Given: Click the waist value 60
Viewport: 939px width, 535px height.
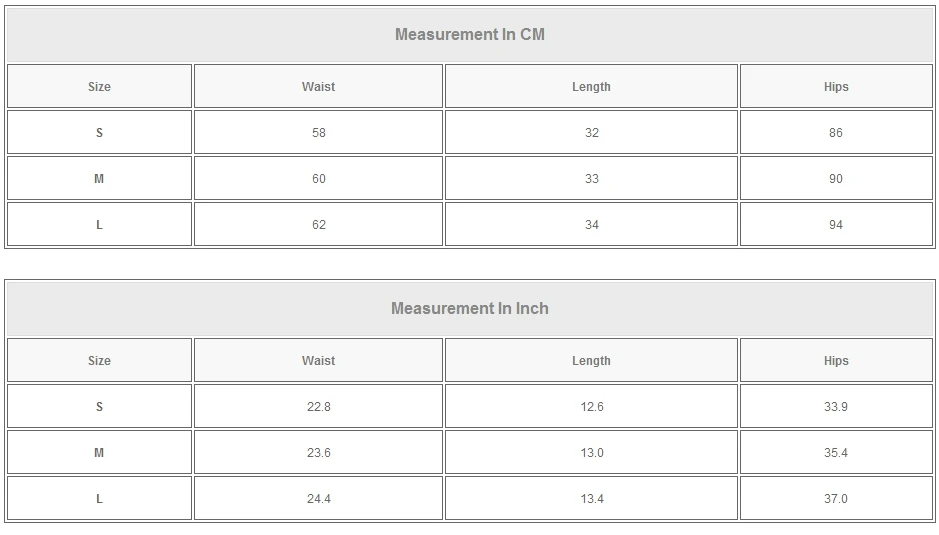Looking at the screenshot, I should (x=318, y=179).
